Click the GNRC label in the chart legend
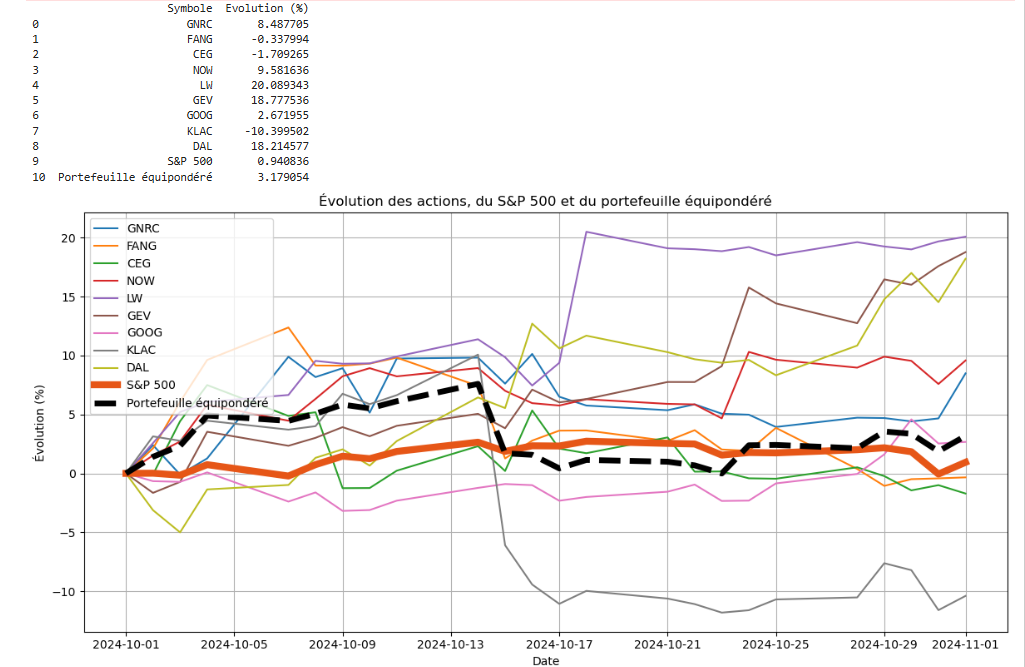Screen dimensions: 1025x667 point(143,228)
